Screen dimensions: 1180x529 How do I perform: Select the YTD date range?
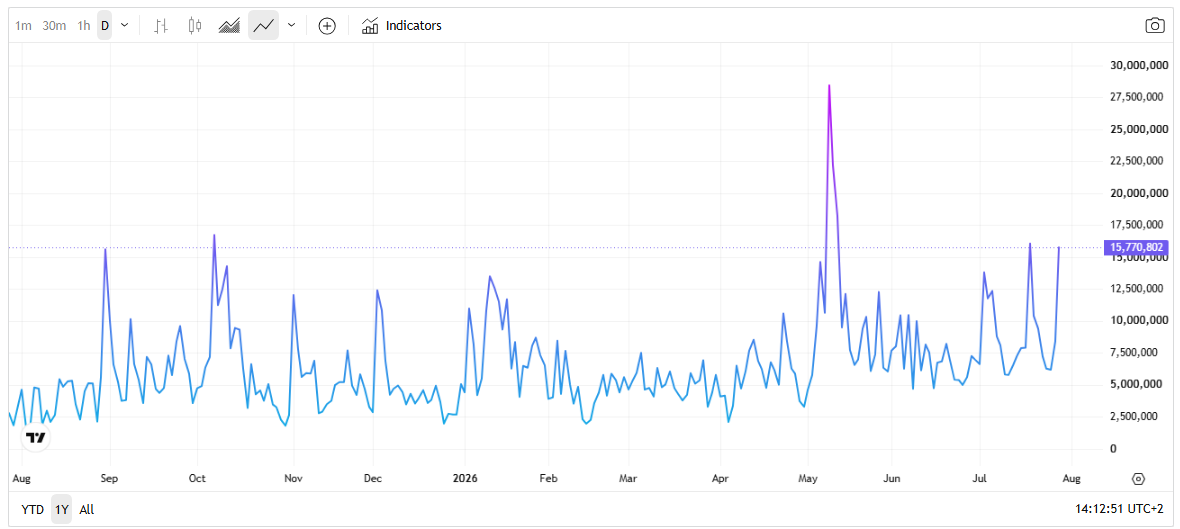[32, 509]
